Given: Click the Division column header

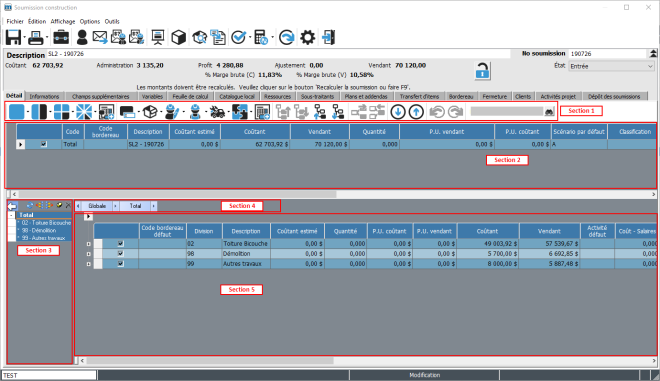Looking at the screenshot, I should pyautogui.click(x=204, y=231).
